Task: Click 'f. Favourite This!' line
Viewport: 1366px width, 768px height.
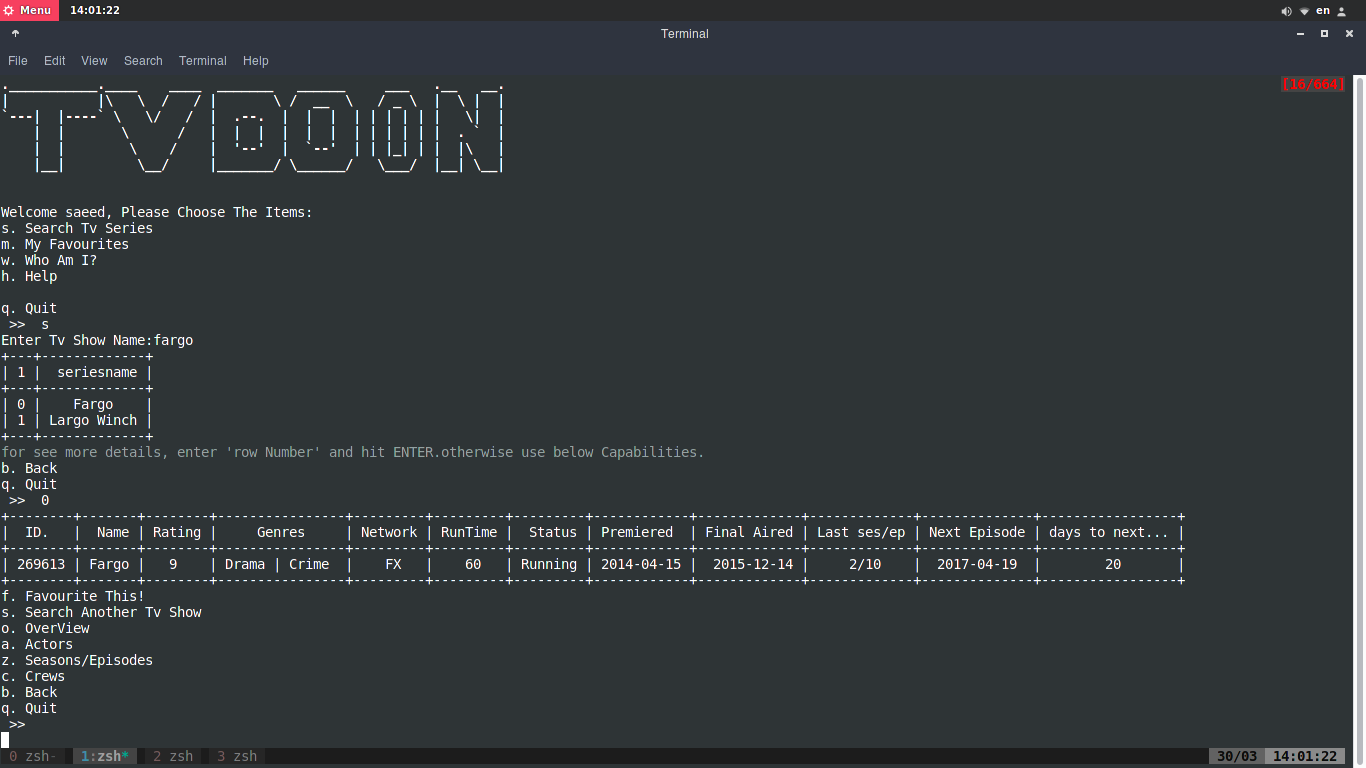Action: (x=73, y=597)
